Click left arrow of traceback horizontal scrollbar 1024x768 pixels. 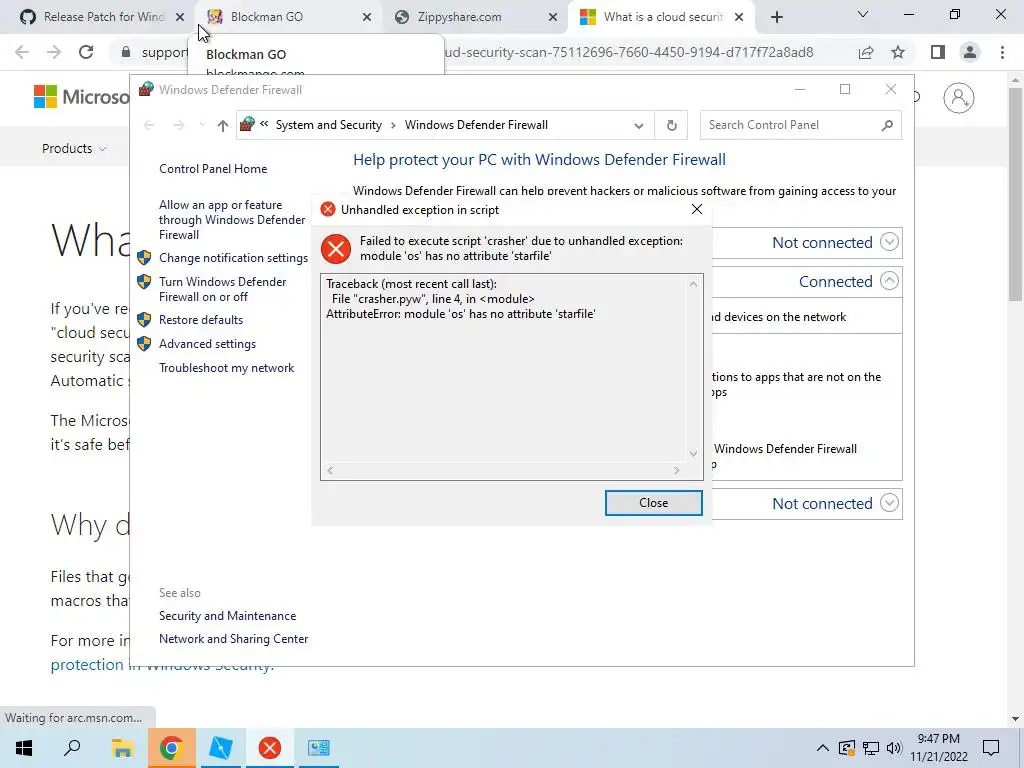pyautogui.click(x=330, y=470)
